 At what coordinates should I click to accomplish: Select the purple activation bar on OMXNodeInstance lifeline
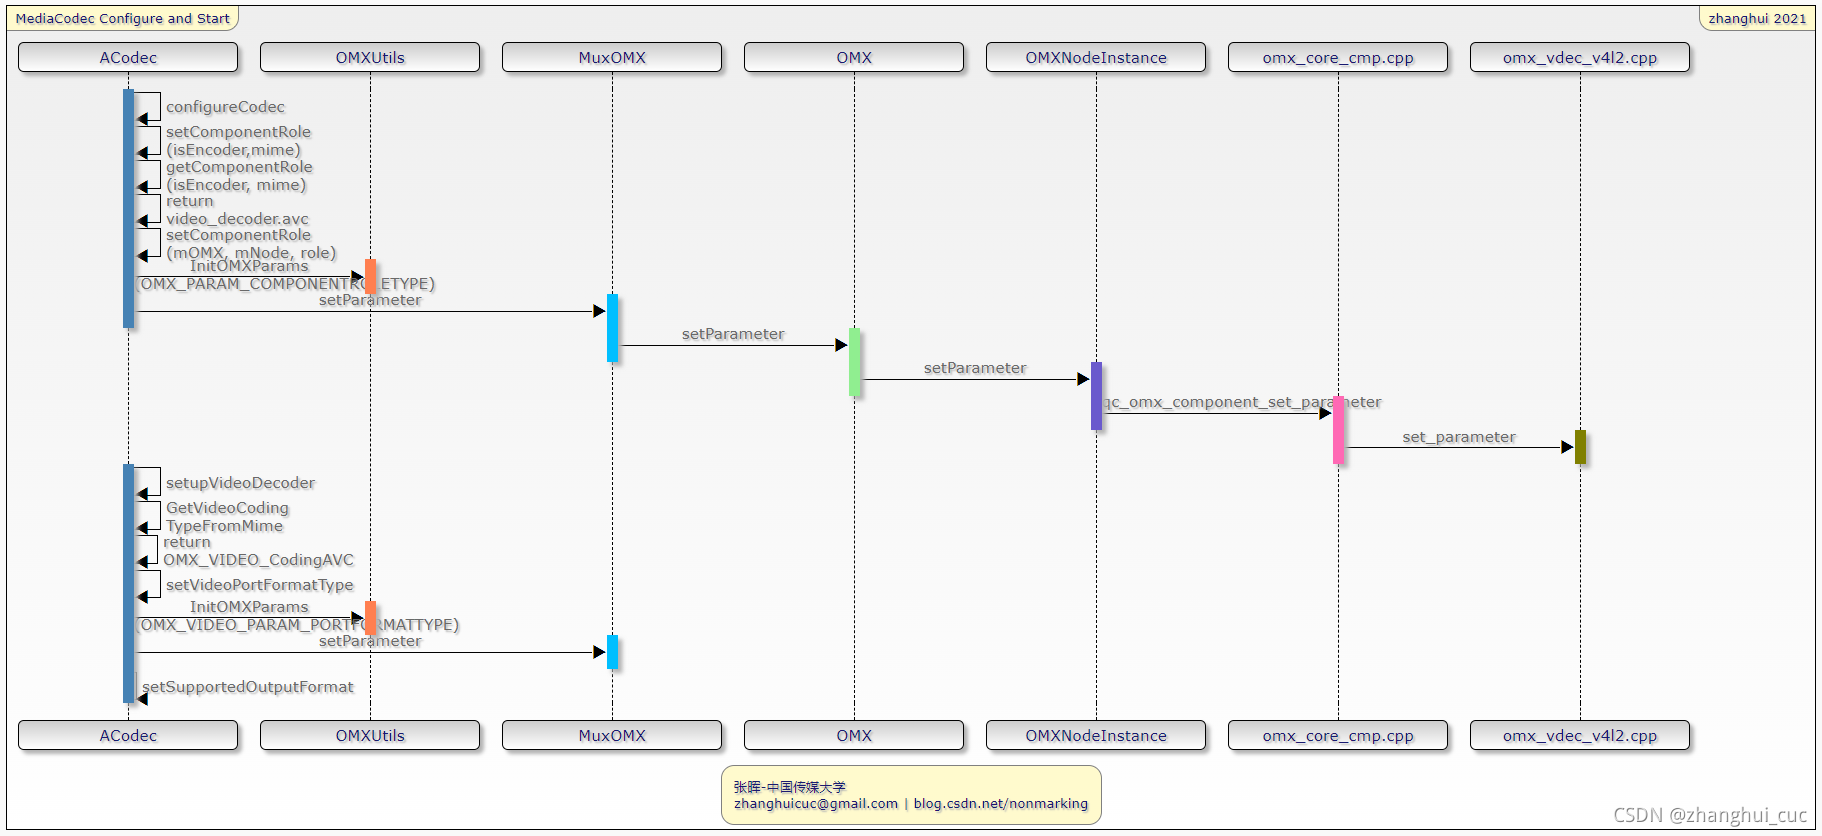[1096, 396]
